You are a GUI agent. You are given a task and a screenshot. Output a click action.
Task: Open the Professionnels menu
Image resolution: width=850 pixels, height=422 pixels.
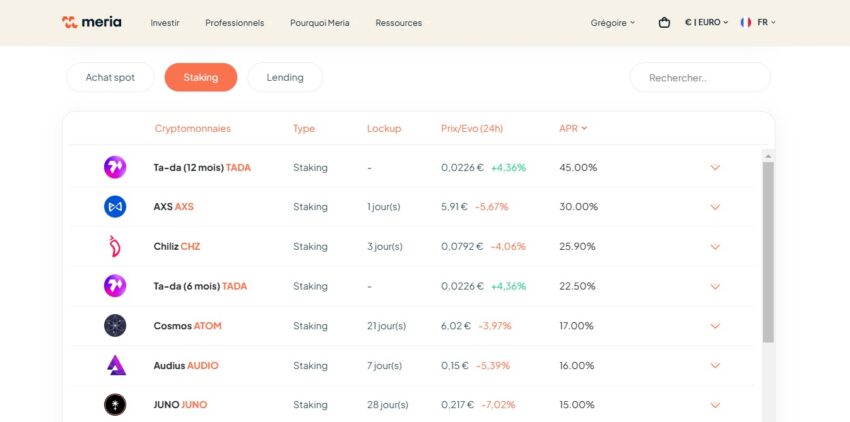(235, 23)
